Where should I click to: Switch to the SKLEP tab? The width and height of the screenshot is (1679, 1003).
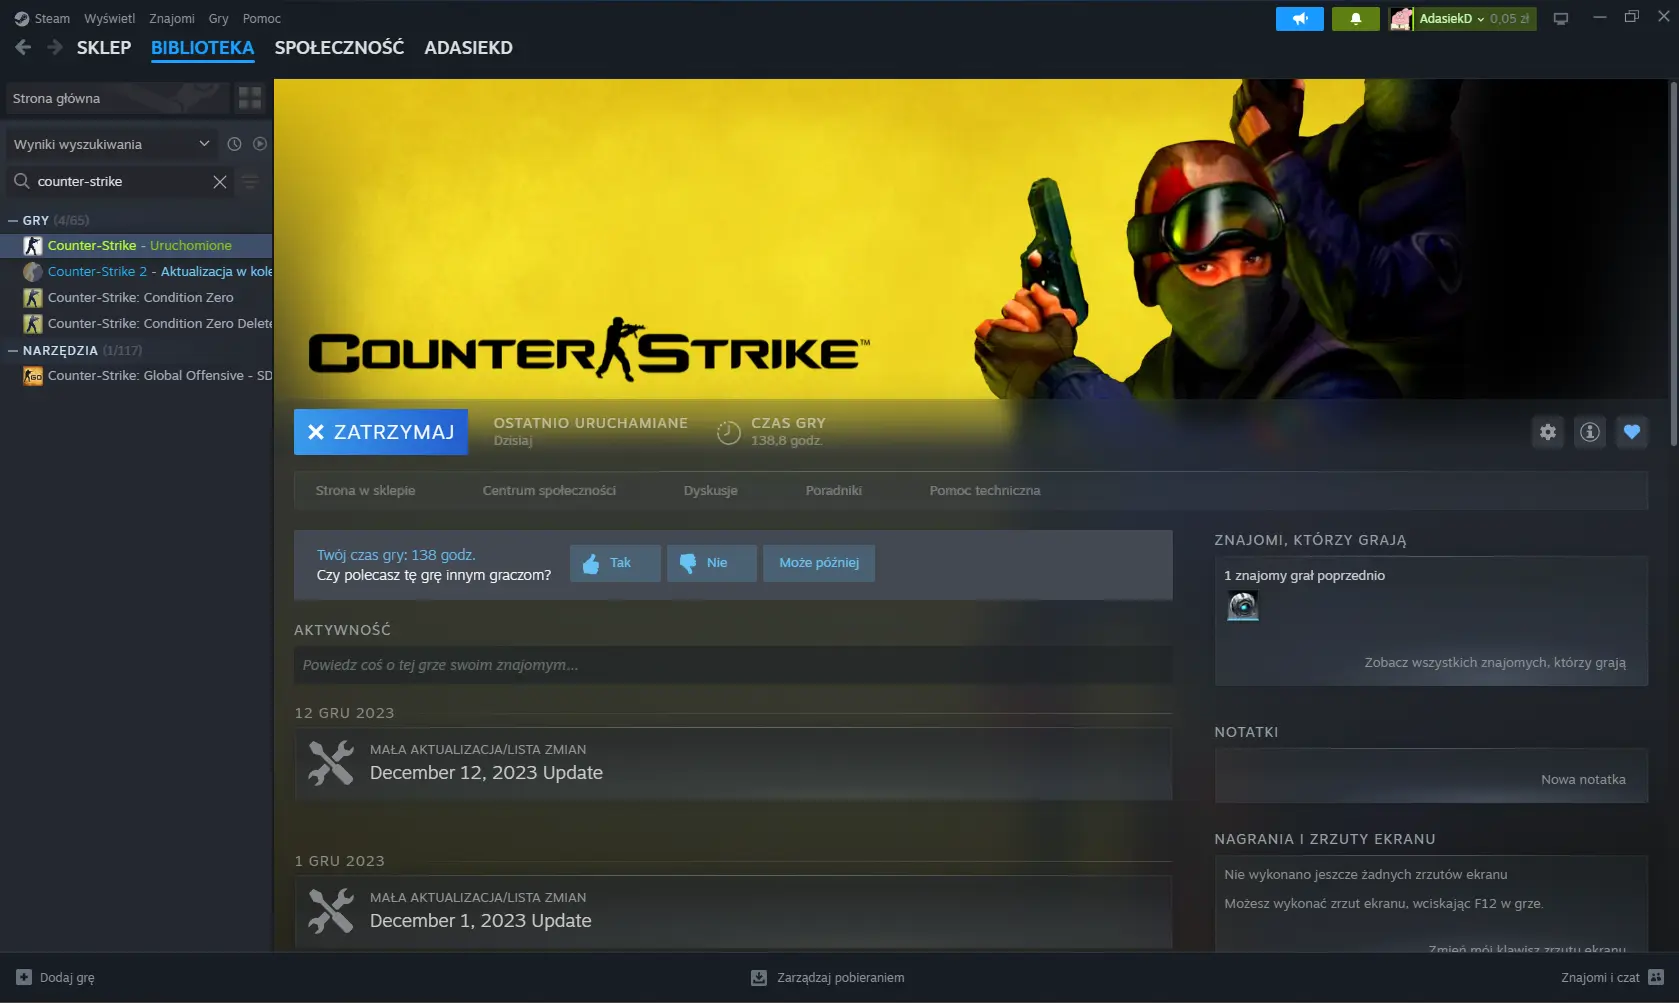pyautogui.click(x=104, y=48)
